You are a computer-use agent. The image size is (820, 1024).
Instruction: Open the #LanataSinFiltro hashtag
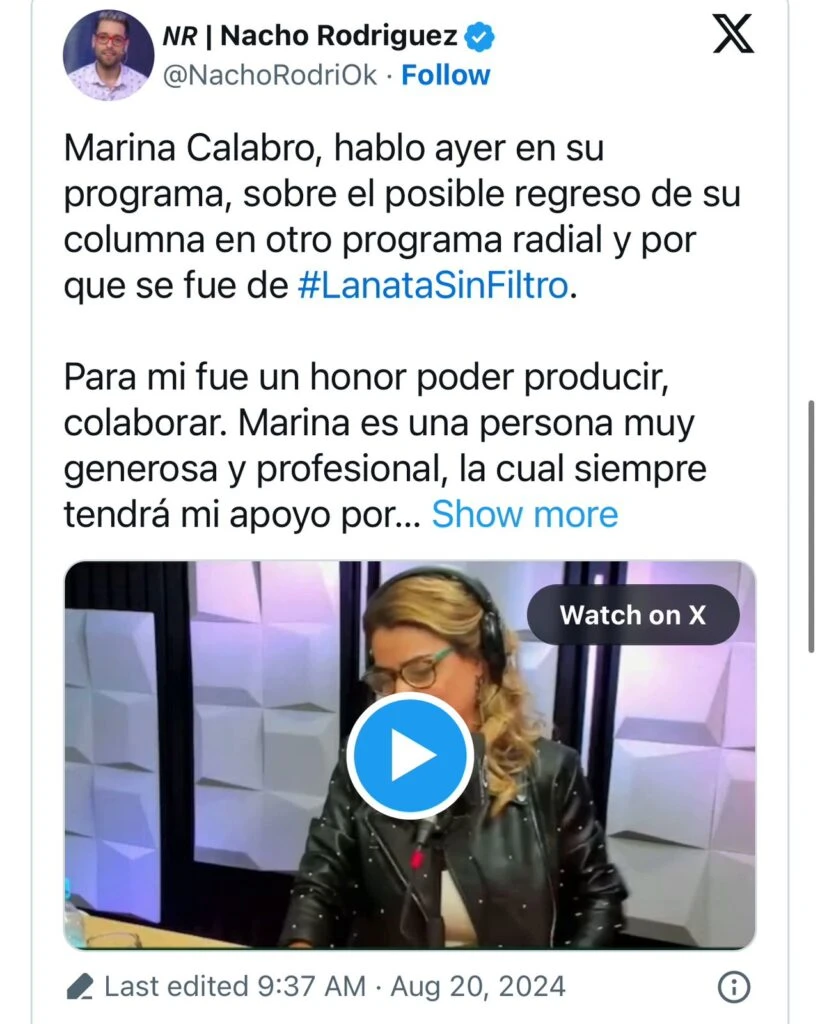click(x=433, y=285)
